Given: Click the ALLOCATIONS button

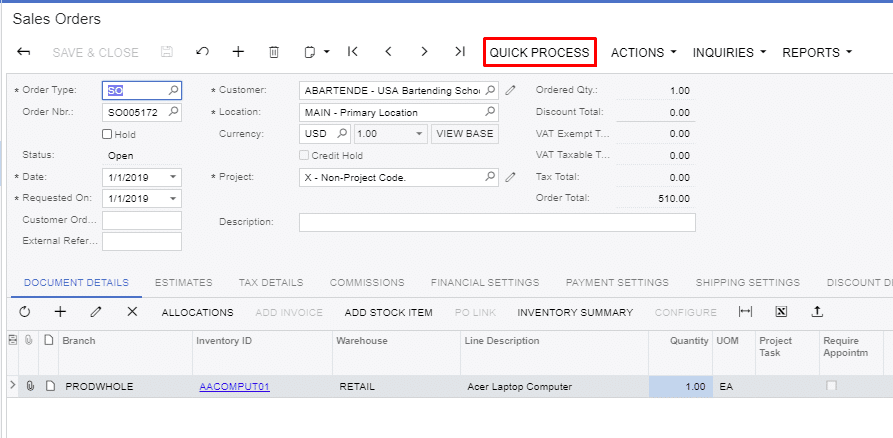Looking at the screenshot, I should (x=197, y=312).
